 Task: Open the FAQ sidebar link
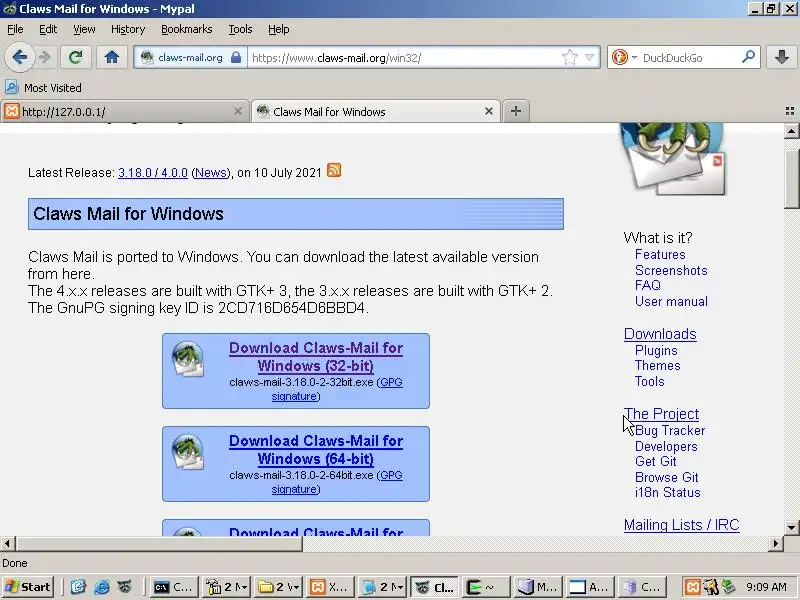[x=648, y=285]
